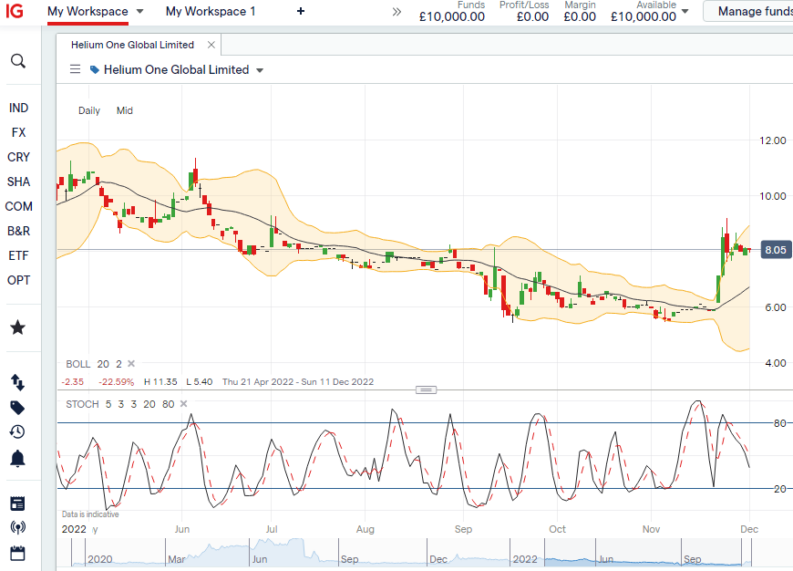Click the Profit/Loss £0.00 value

(x=533, y=17)
